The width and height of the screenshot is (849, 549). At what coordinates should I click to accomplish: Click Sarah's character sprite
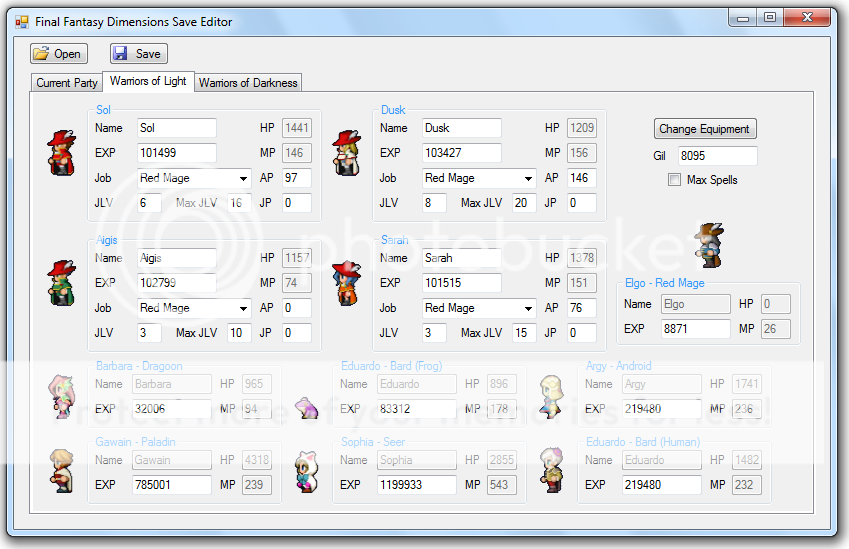pyautogui.click(x=346, y=282)
